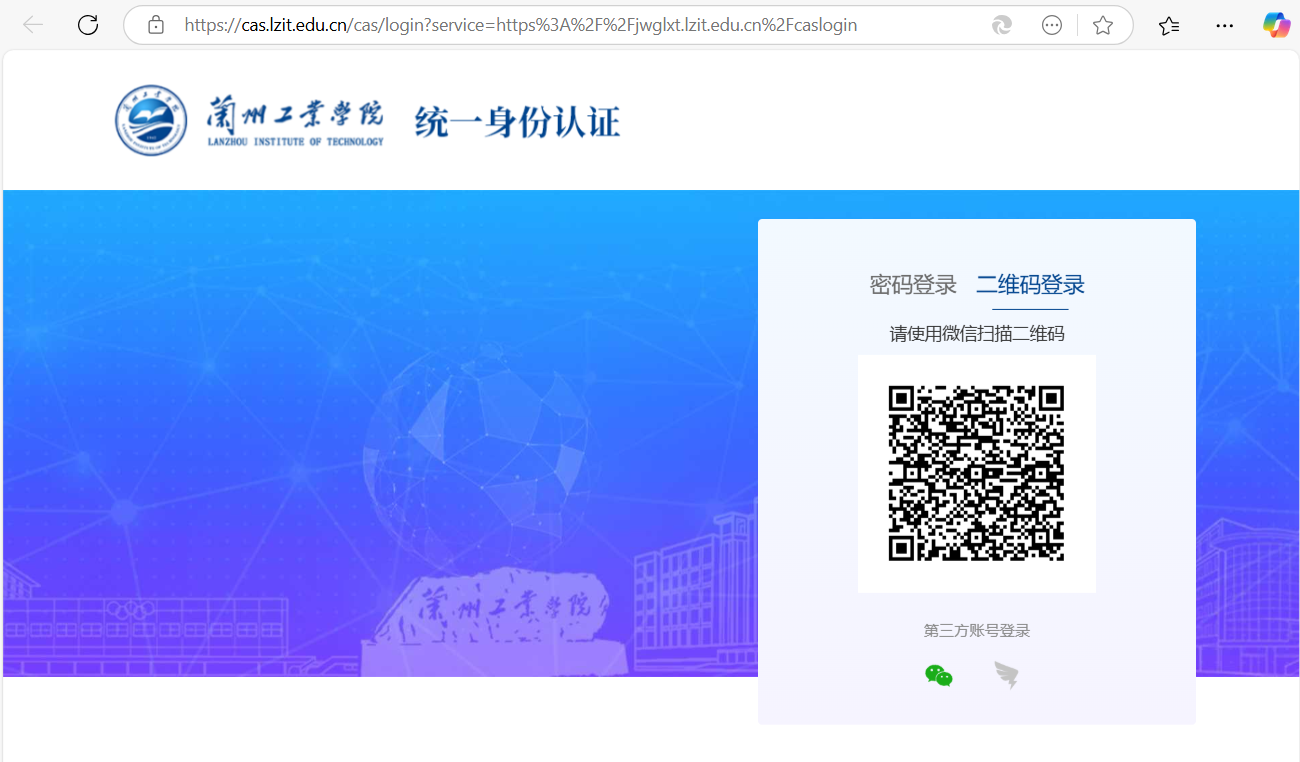Open the browser Settings and more menu
1300x762 pixels.
[1224, 25]
